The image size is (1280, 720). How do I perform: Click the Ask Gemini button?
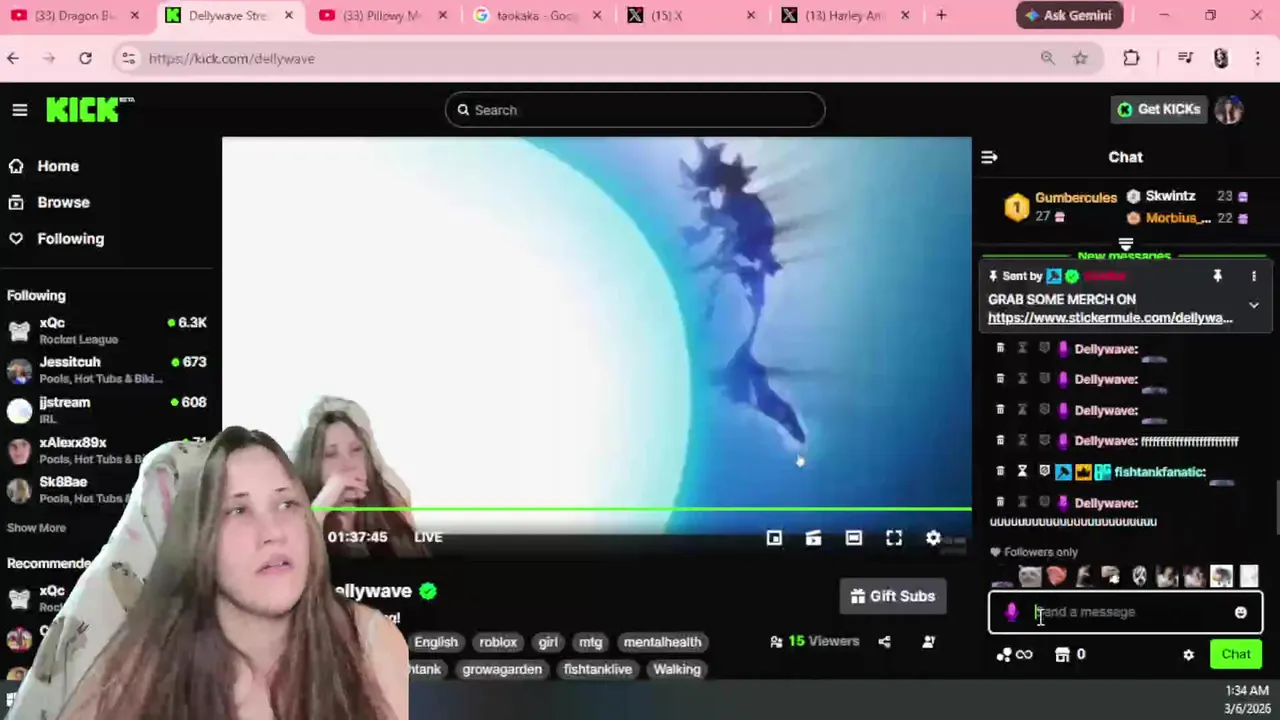(x=1070, y=16)
